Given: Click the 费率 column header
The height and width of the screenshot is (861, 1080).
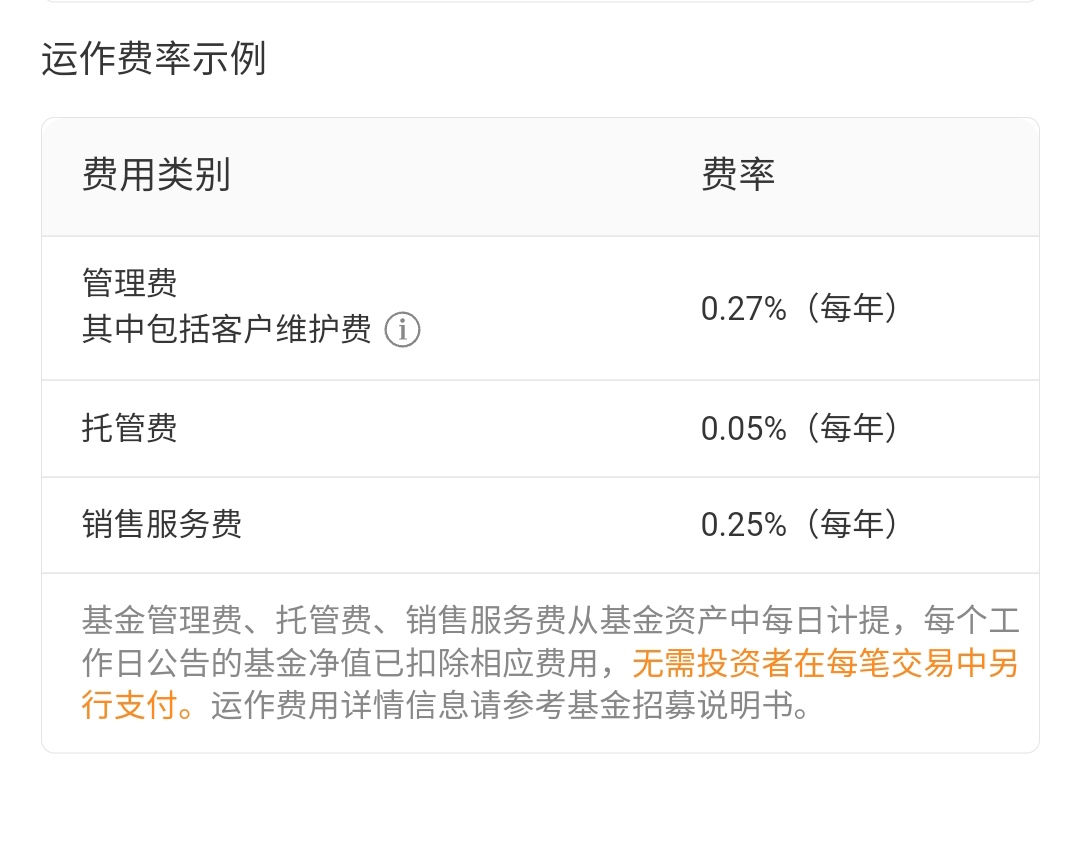Looking at the screenshot, I should [x=739, y=175].
